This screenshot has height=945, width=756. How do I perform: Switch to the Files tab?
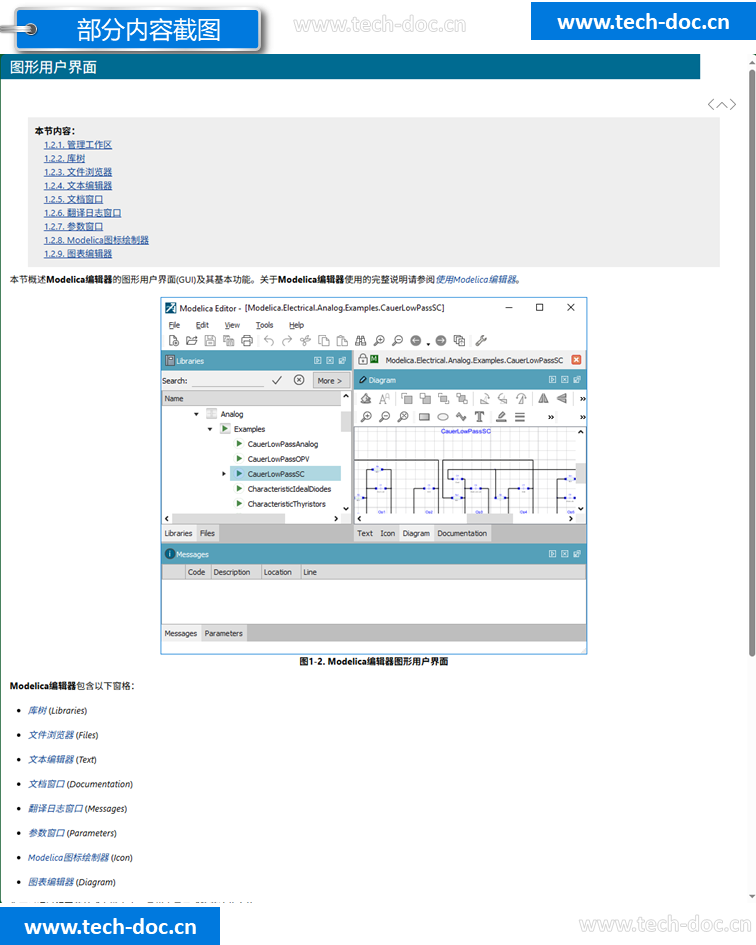[x=207, y=533]
